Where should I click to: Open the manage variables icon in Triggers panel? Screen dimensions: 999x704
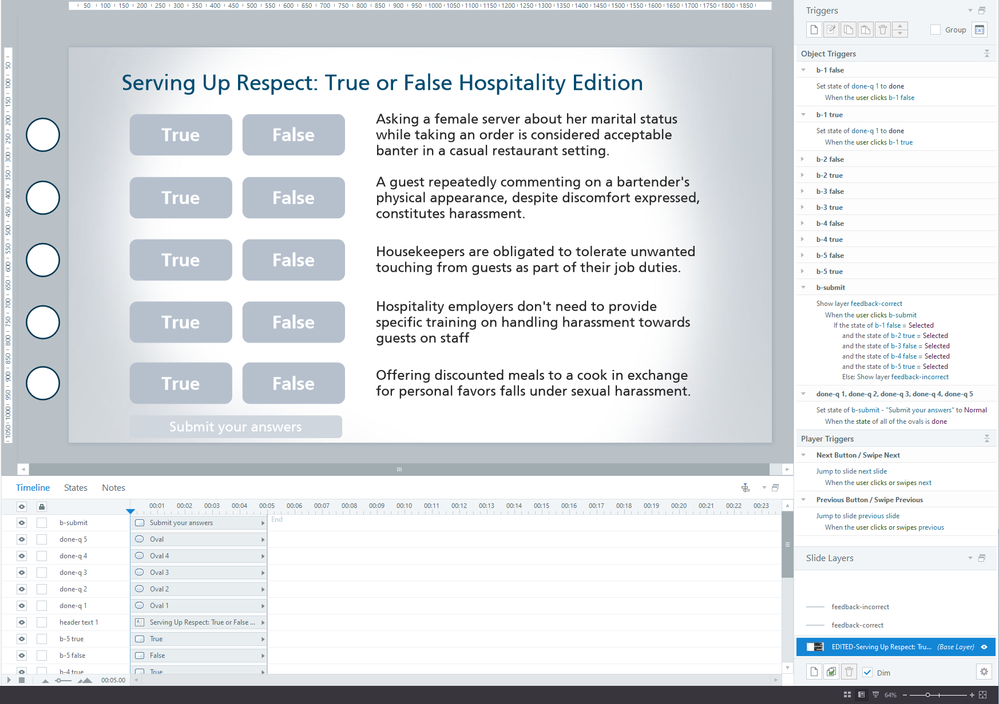tap(979, 29)
